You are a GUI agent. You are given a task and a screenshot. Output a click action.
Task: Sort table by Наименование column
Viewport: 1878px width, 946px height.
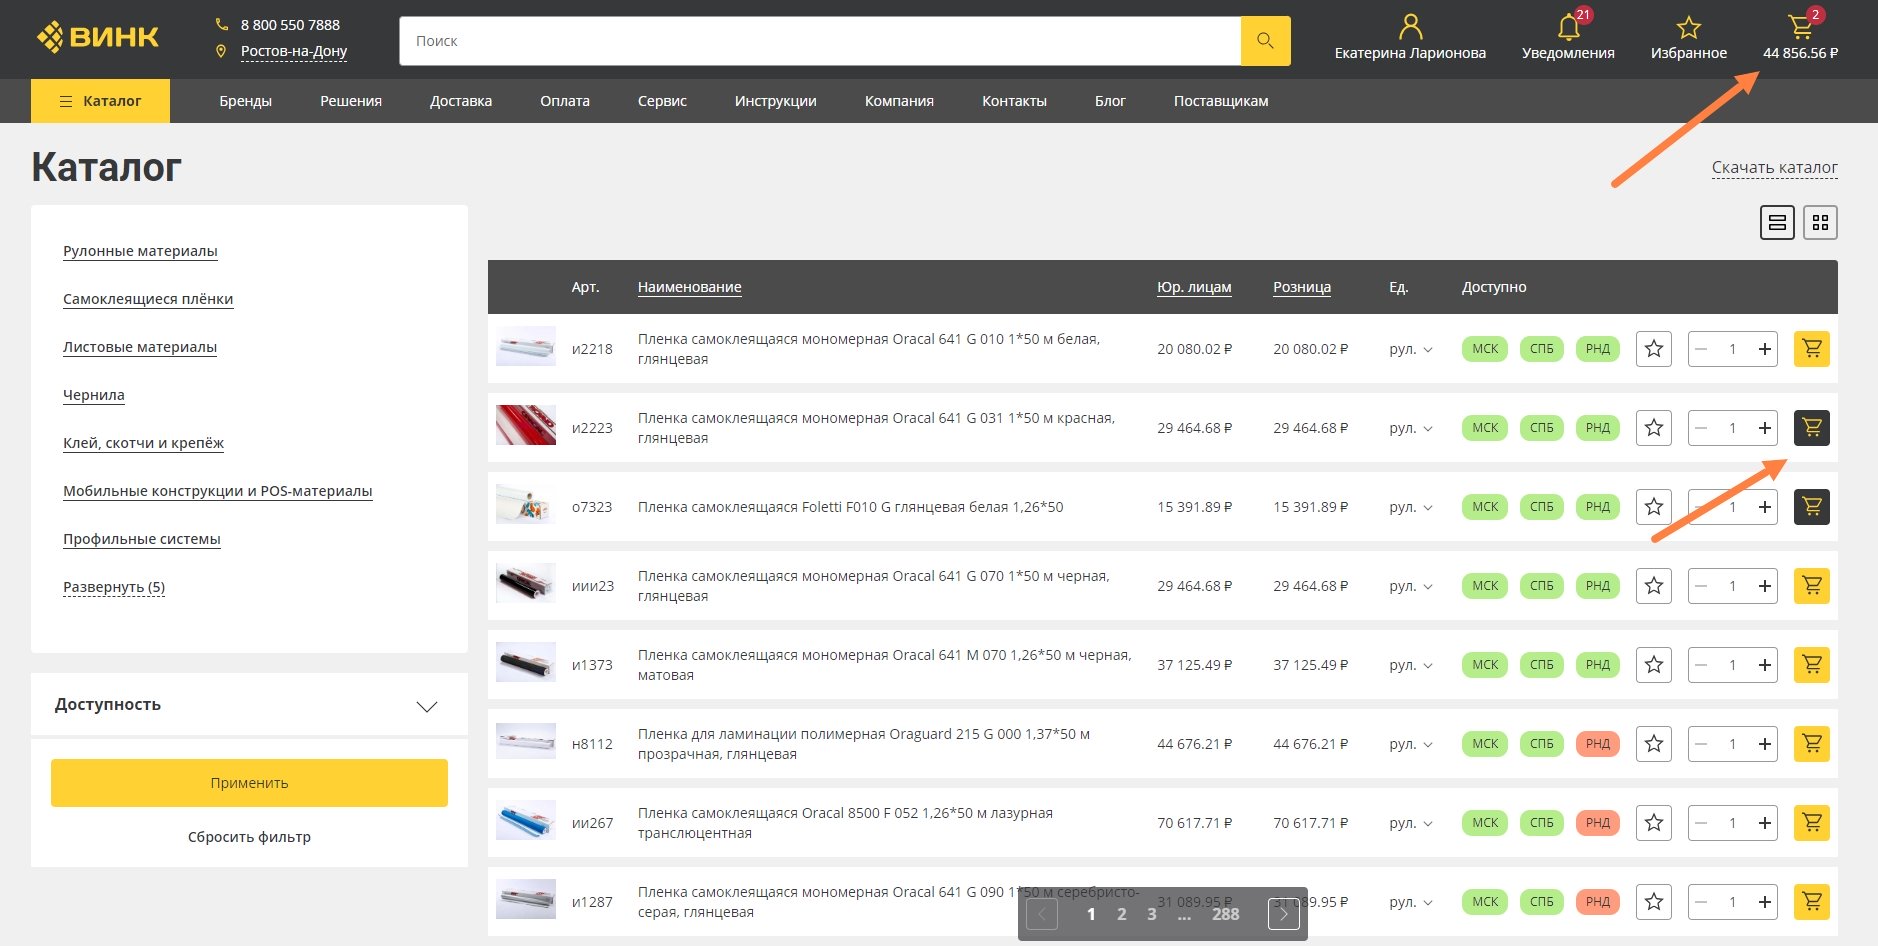(x=690, y=287)
